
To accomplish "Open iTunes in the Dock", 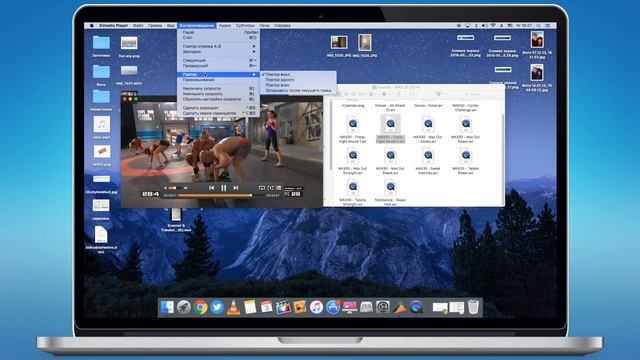I will coord(316,307).
